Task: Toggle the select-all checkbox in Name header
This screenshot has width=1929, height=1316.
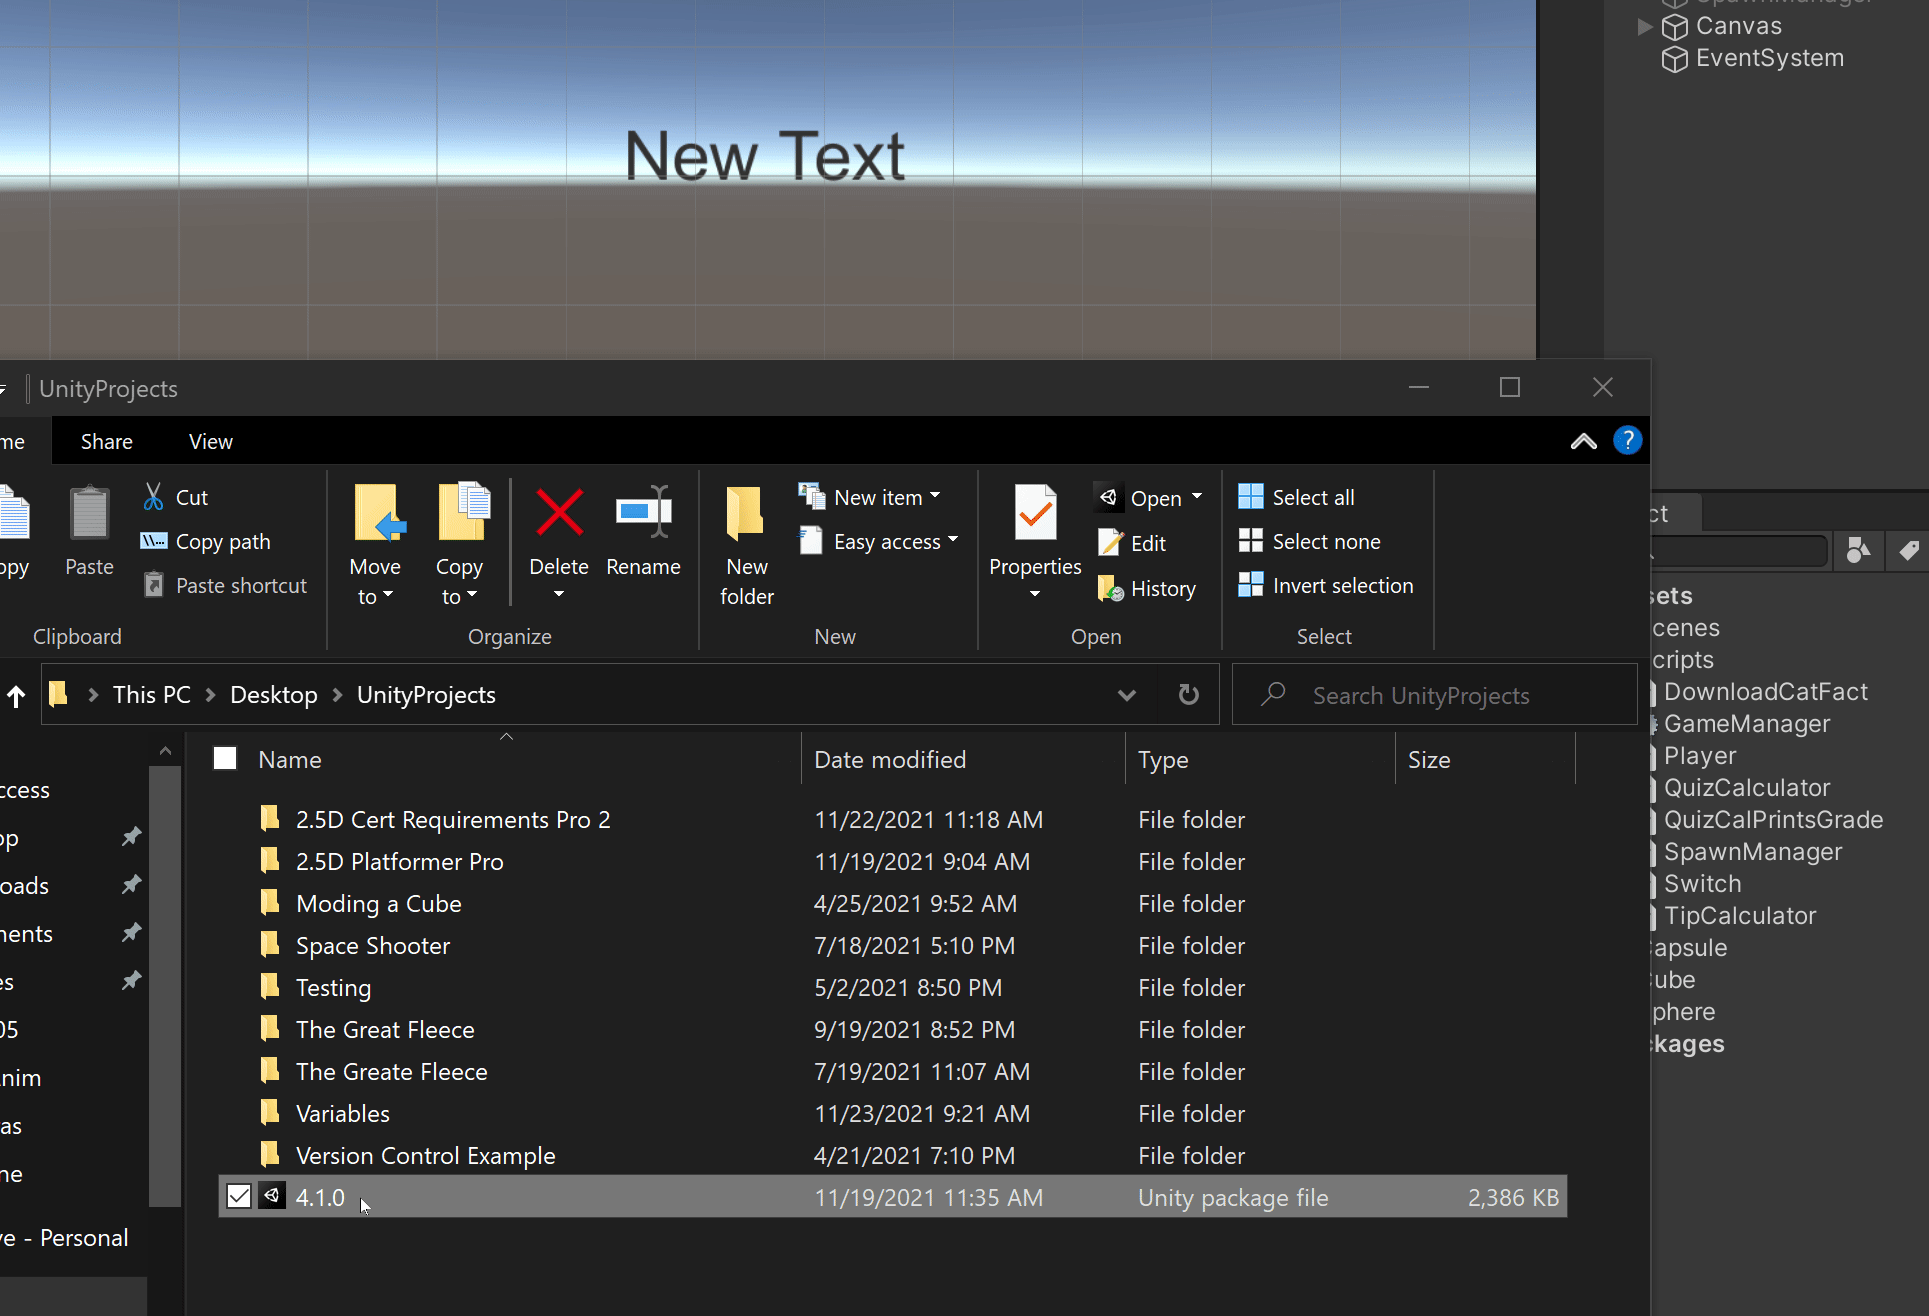Action: click(225, 759)
